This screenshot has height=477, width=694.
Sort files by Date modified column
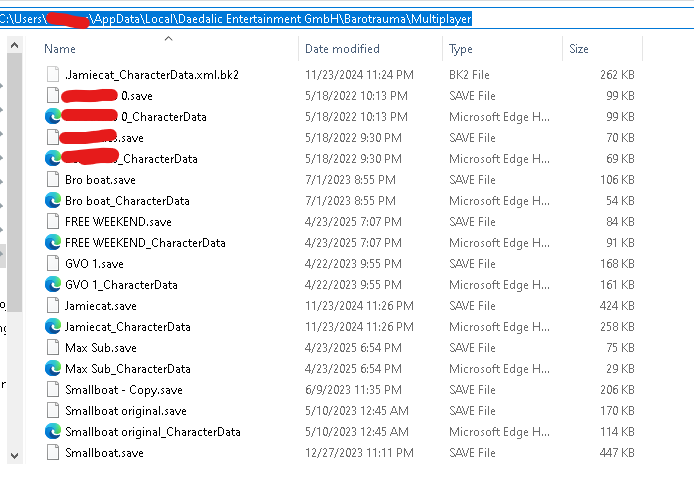[342, 49]
